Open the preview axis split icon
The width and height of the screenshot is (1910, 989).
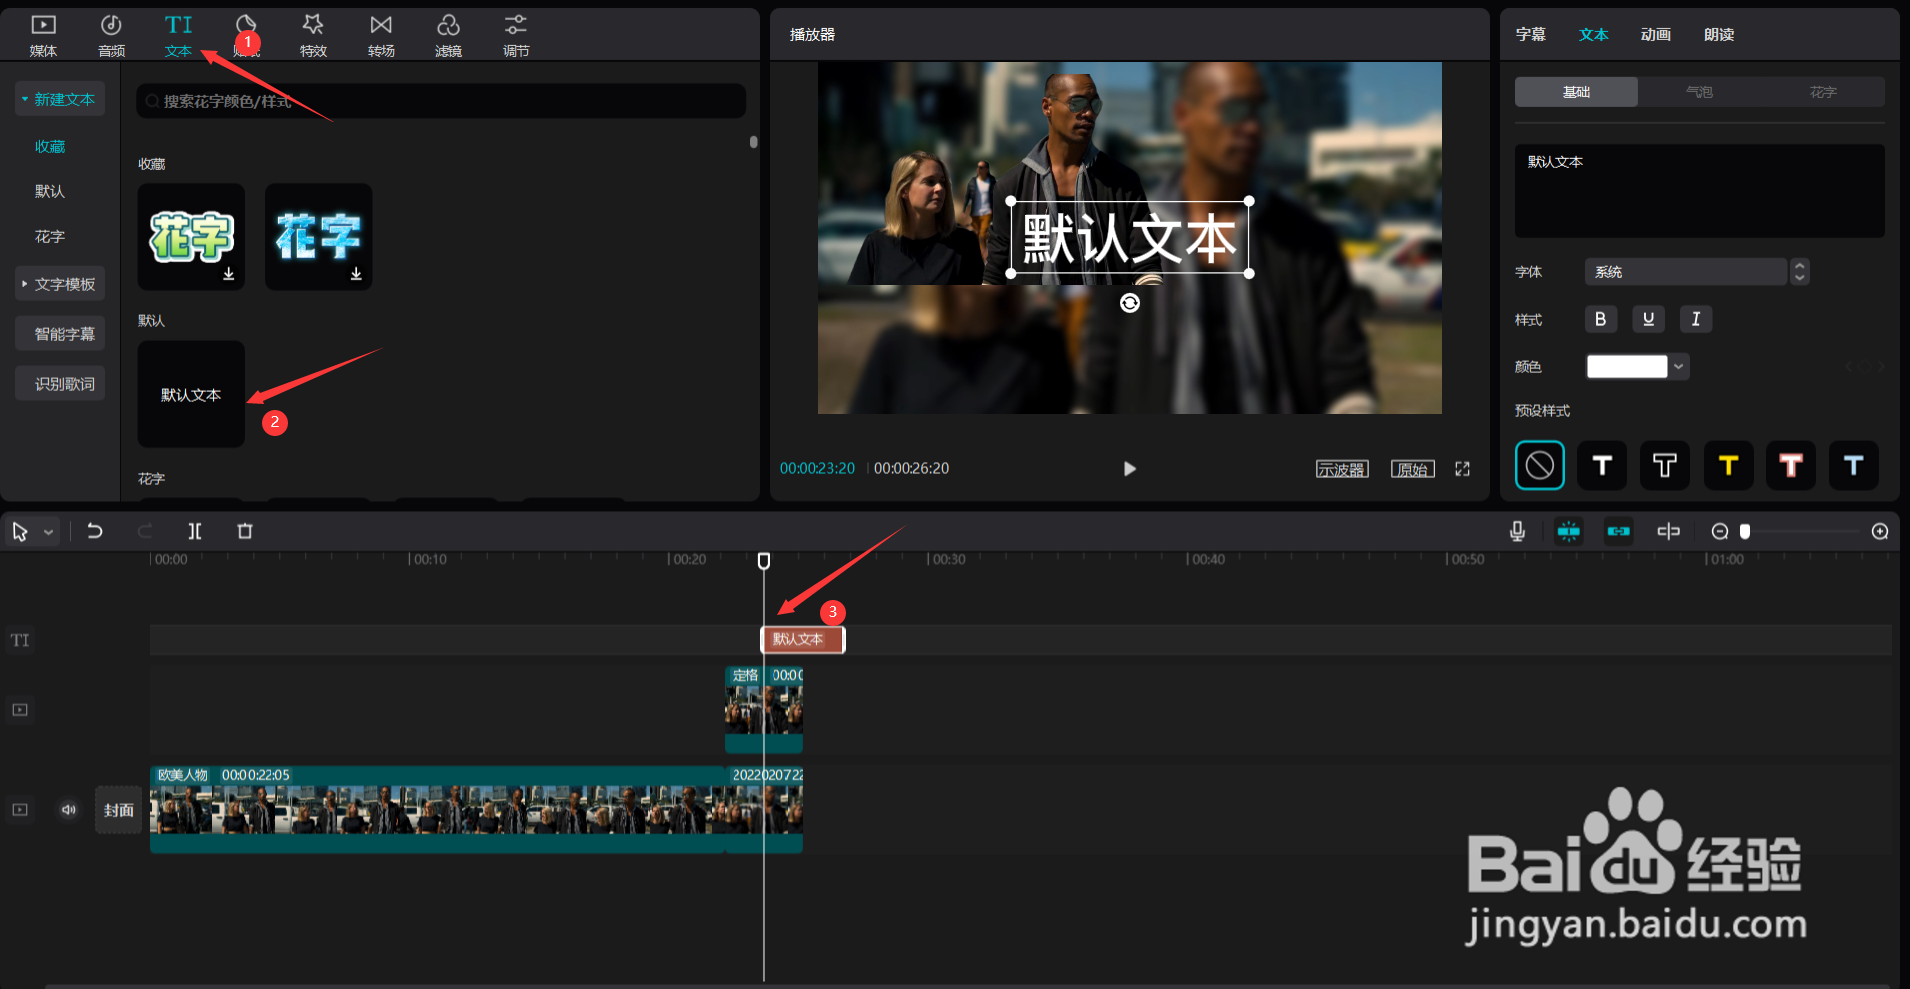pos(1669,531)
